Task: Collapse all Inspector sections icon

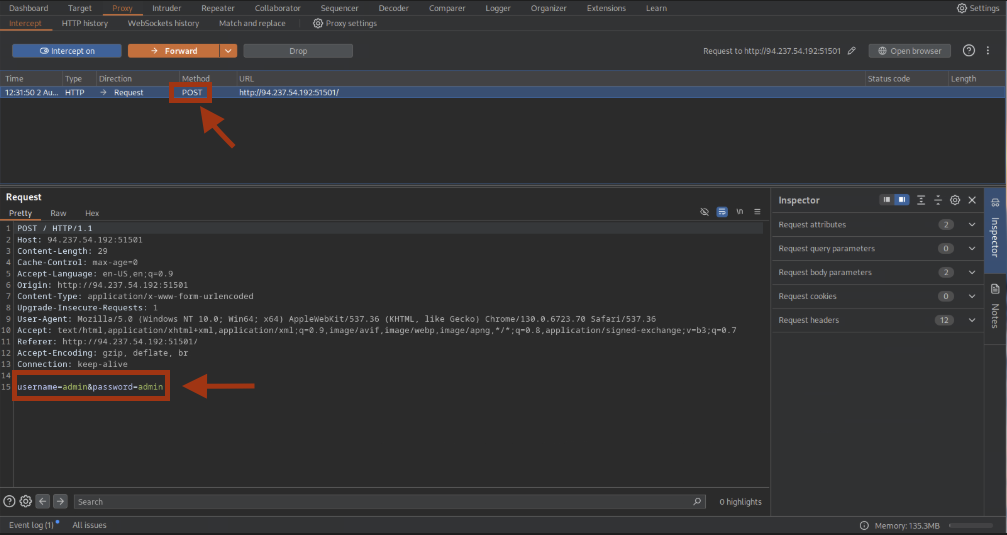Action: click(938, 200)
